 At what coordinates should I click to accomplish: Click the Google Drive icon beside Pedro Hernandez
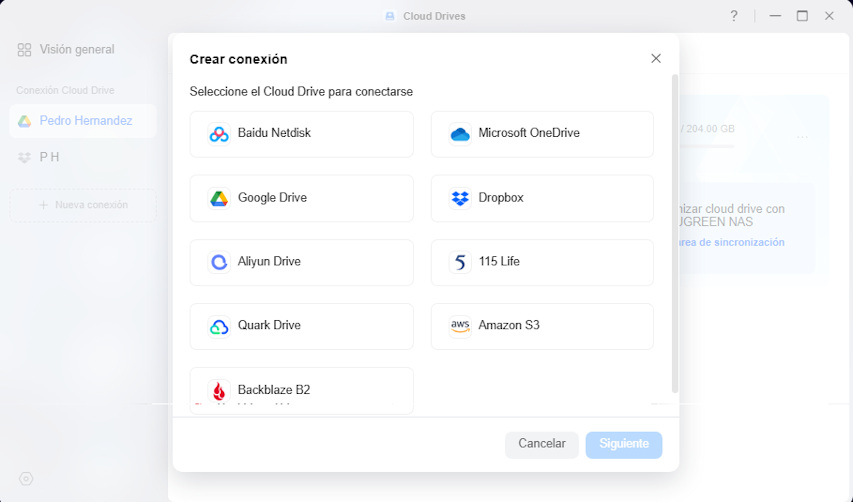pos(24,121)
